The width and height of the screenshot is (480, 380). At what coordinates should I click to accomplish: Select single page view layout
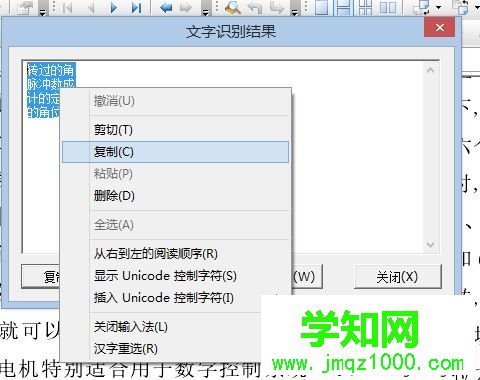click(321, 7)
